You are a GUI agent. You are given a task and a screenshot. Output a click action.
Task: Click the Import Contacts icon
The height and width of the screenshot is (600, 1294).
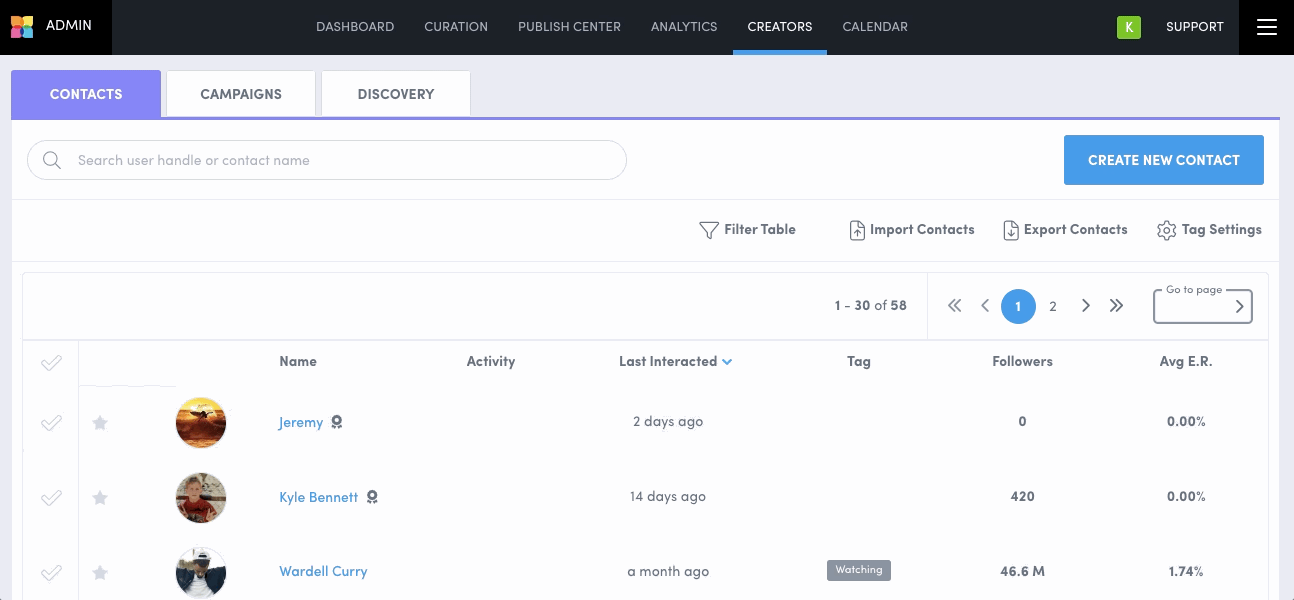pos(857,230)
